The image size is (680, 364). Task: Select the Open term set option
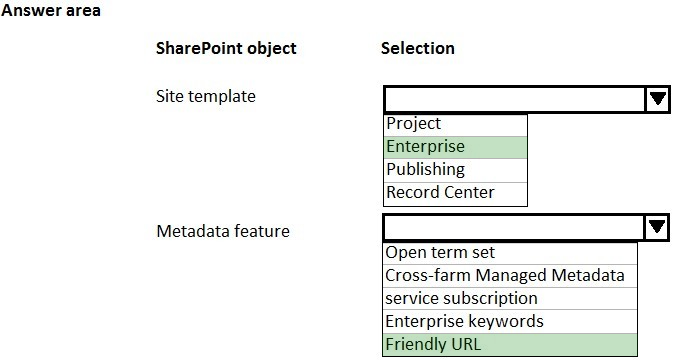click(x=510, y=253)
